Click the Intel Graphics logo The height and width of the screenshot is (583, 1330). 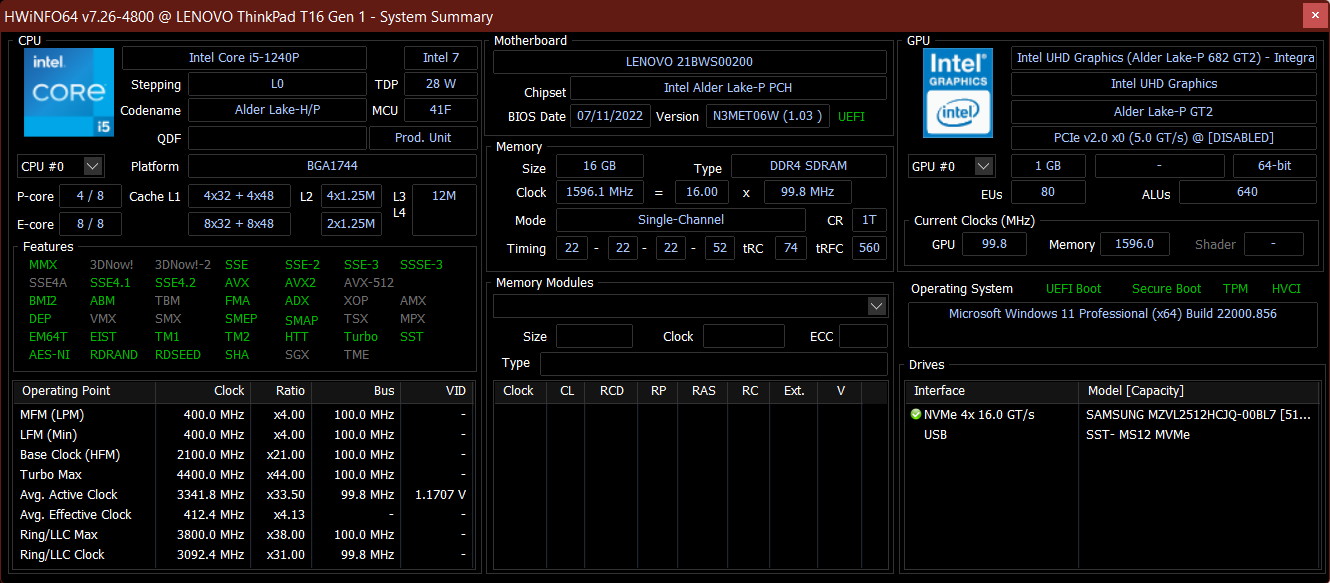959,93
